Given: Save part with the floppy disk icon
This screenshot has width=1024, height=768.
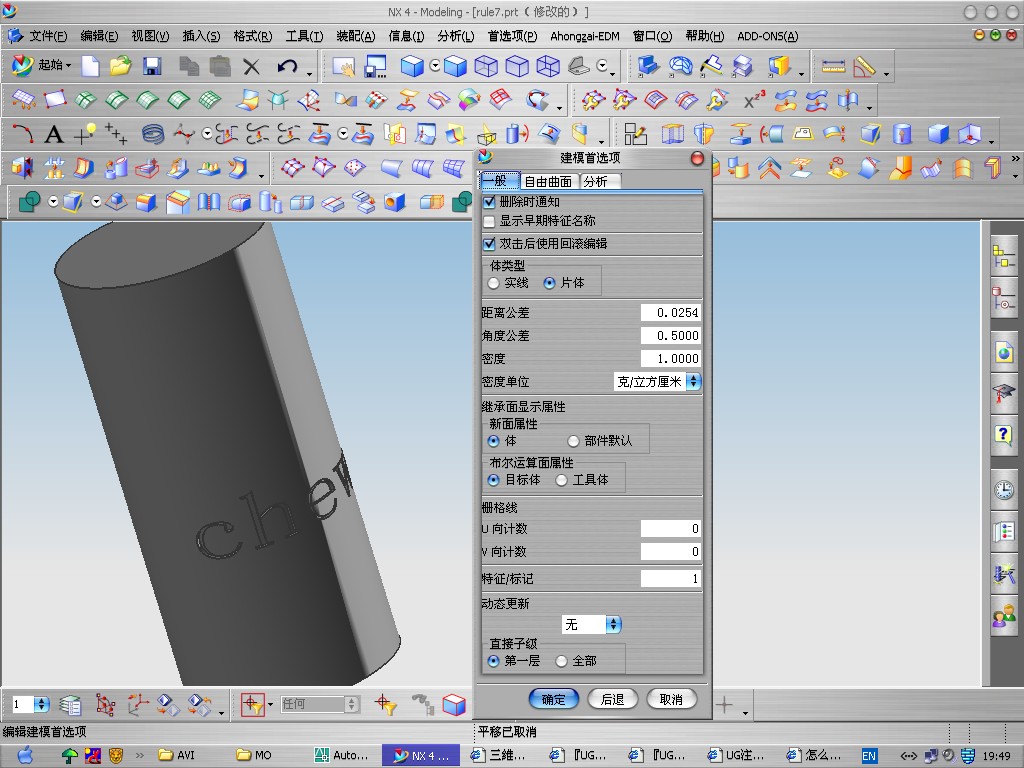Looking at the screenshot, I should point(152,65).
